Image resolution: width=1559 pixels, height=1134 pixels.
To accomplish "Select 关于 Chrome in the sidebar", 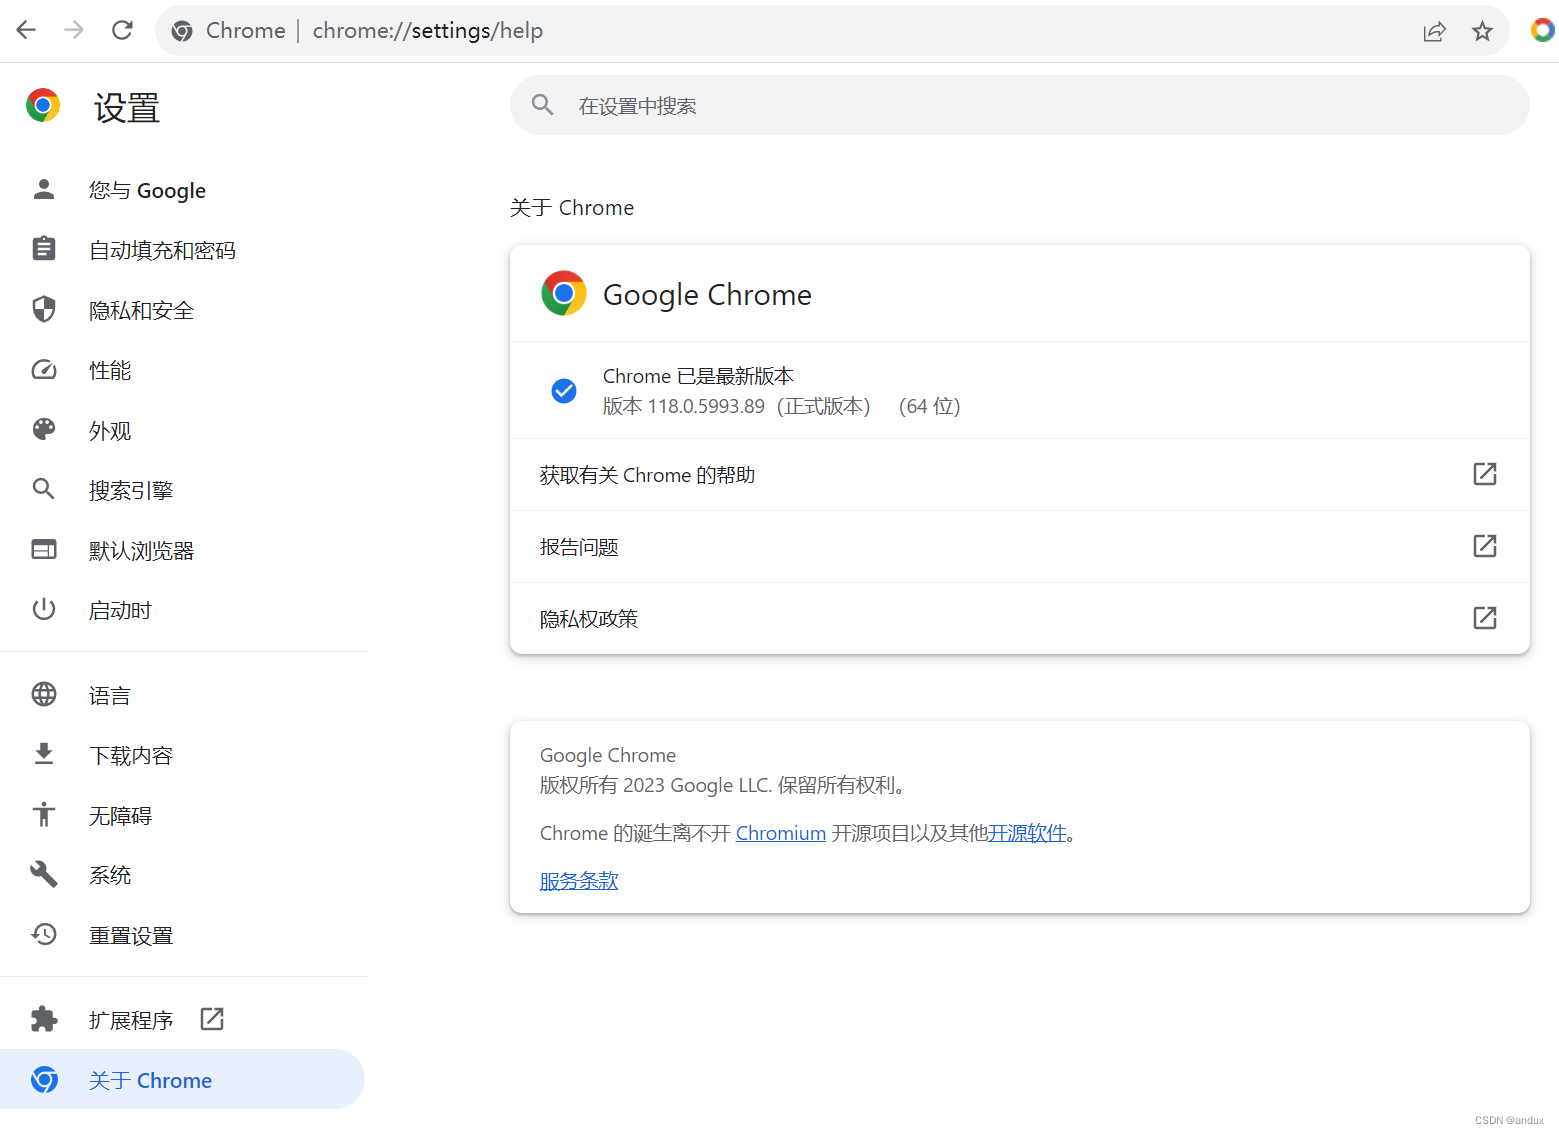I will pyautogui.click(x=182, y=1080).
